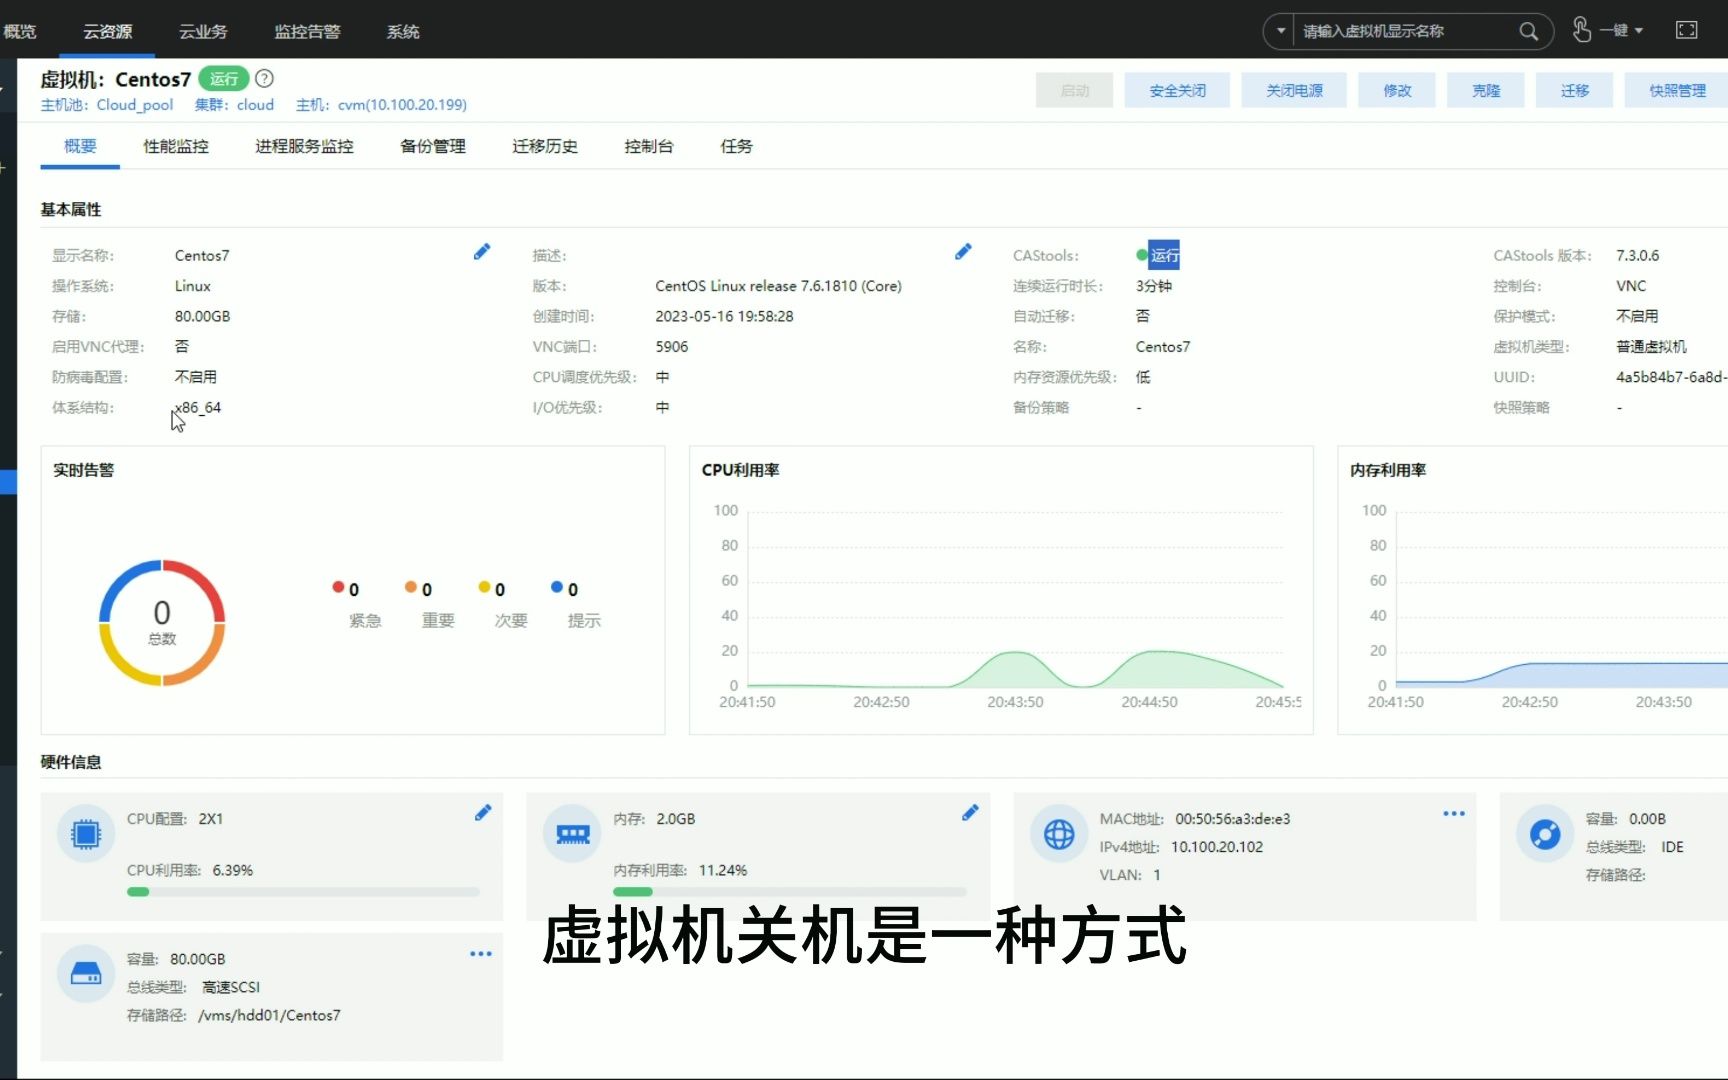The image size is (1728, 1080).
Task: Click the 迁移 button
Action: click(1575, 90)
